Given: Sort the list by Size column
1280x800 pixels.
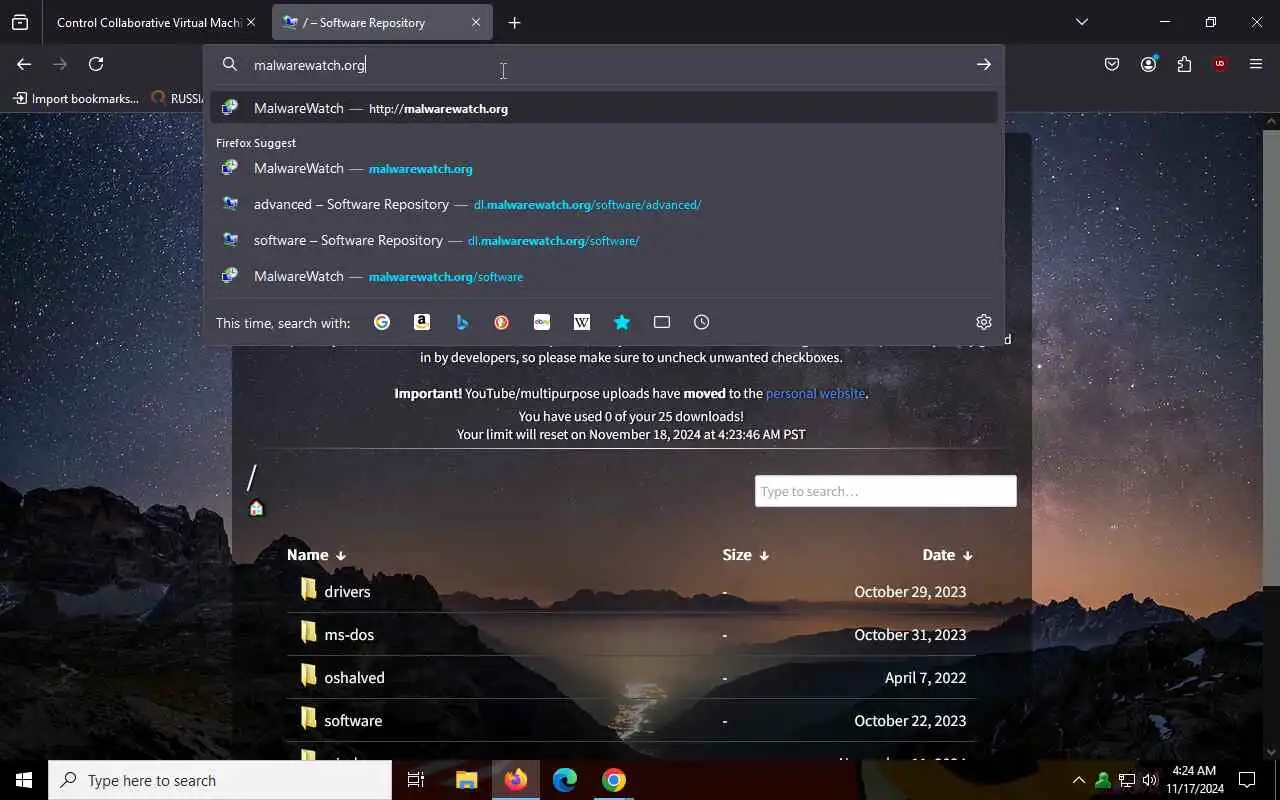Looking at the screenshot, I should 745,554.
